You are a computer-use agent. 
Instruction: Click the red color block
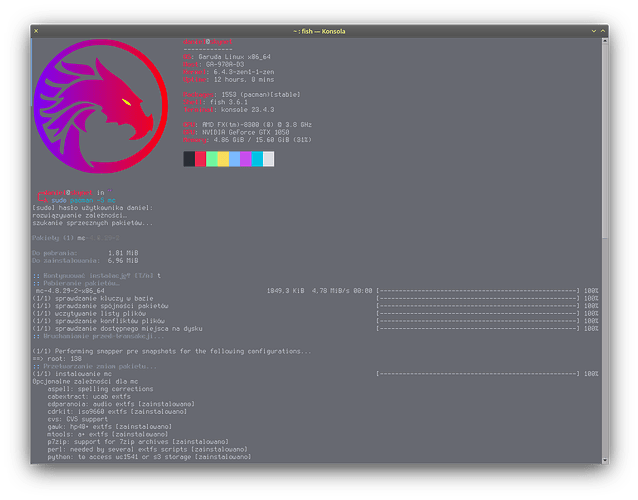tap(201, 159)
